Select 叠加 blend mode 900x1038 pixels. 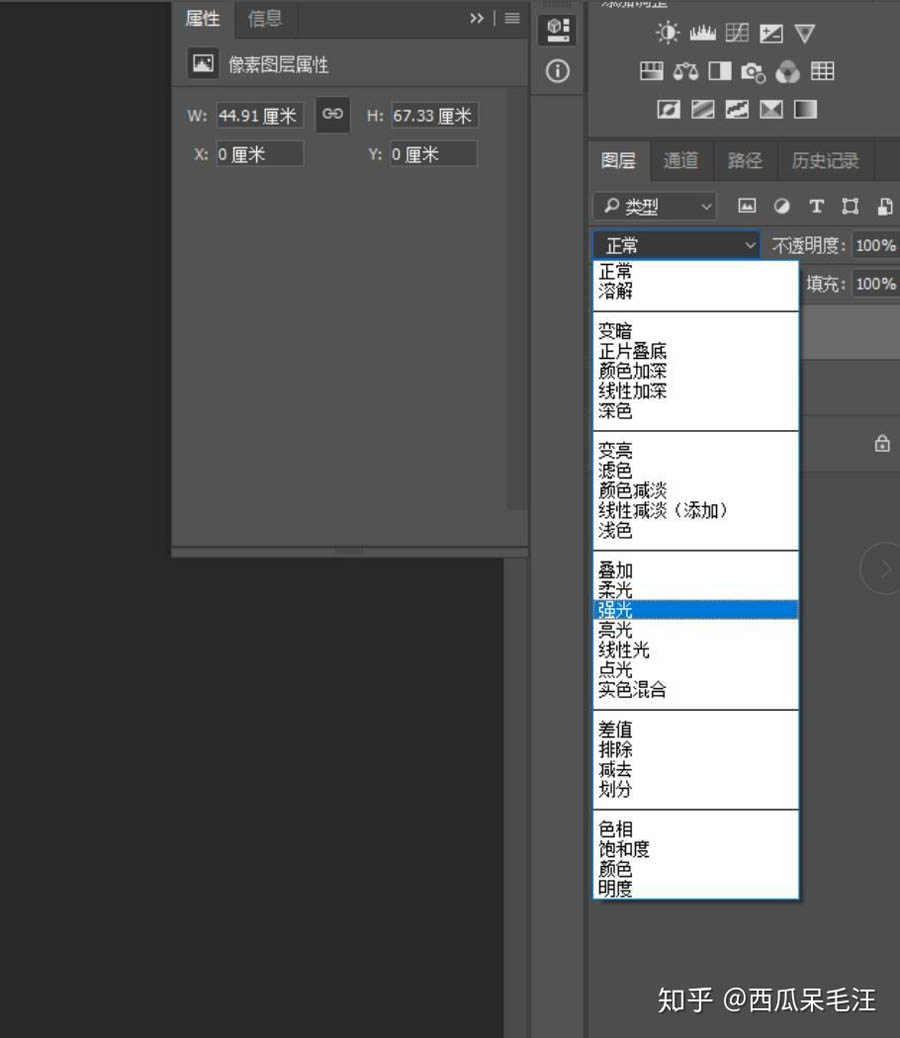[x=696, y=570]
